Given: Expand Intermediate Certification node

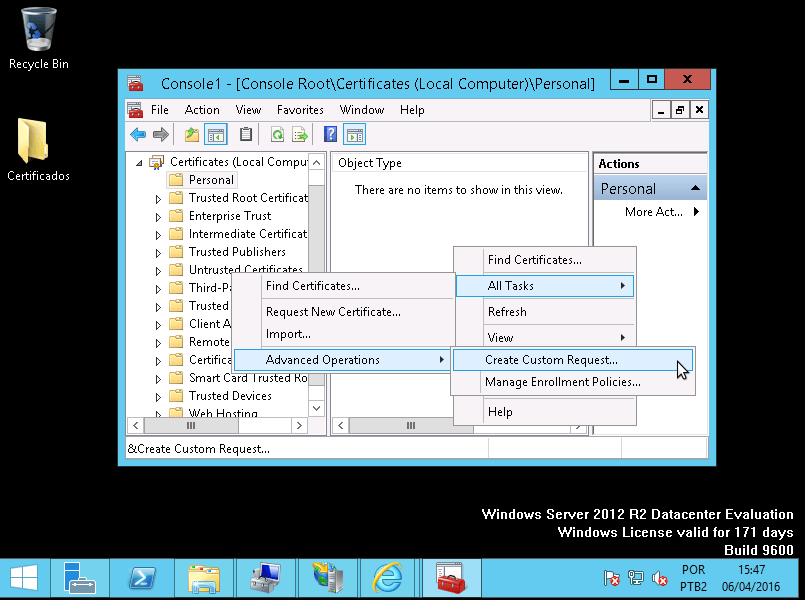Looking at the screenshot, I should tap(158, 235).
